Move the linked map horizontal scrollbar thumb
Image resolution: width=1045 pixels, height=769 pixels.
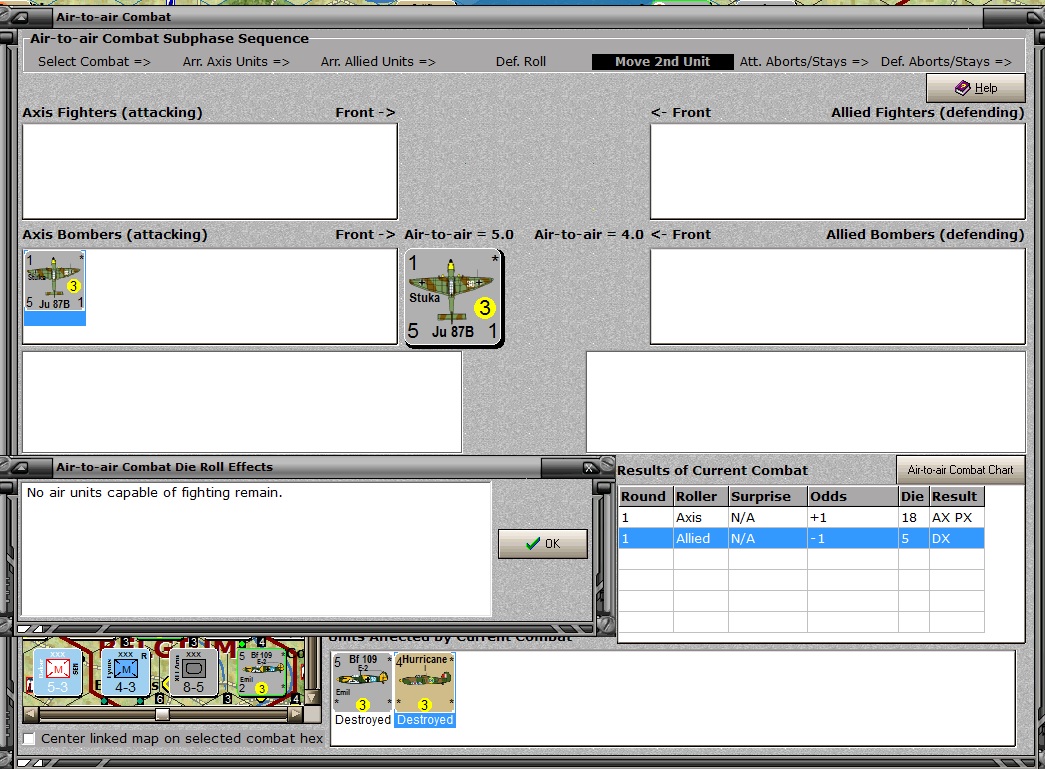162,714
